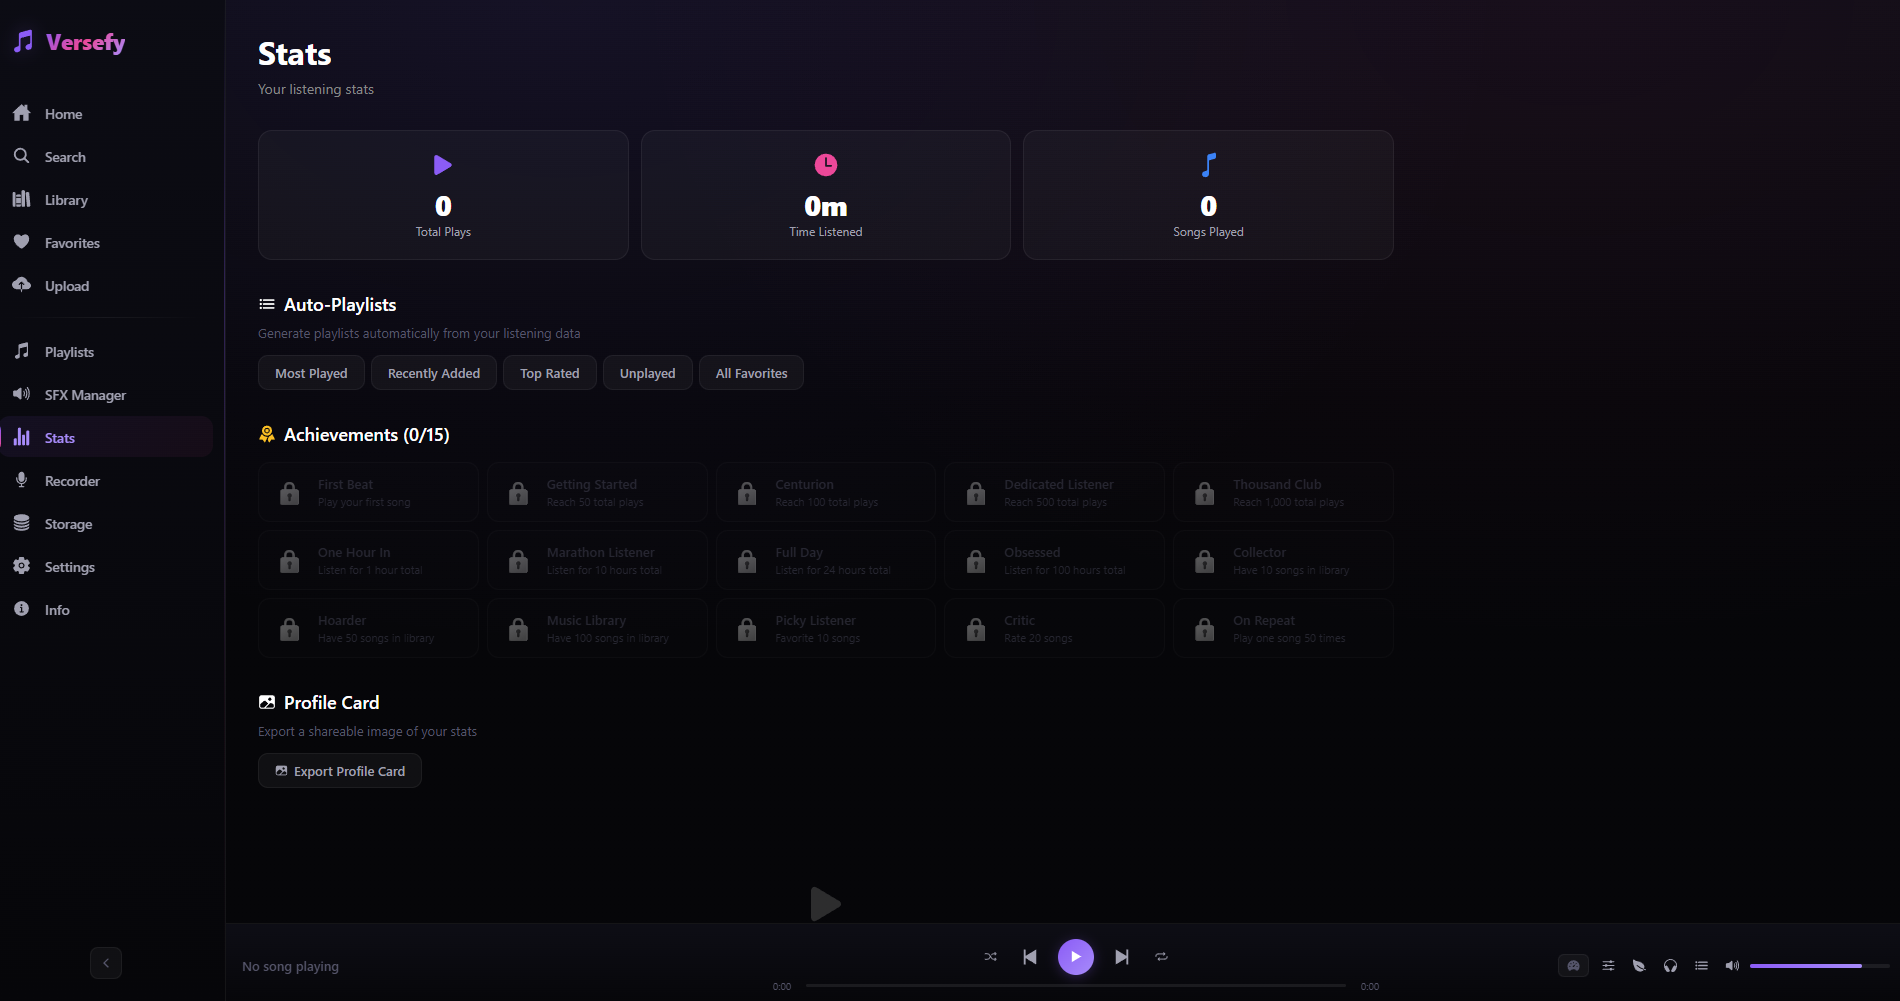Generate the Most Played auto-playlist
1900x1001 pixels.
(311, 373)
